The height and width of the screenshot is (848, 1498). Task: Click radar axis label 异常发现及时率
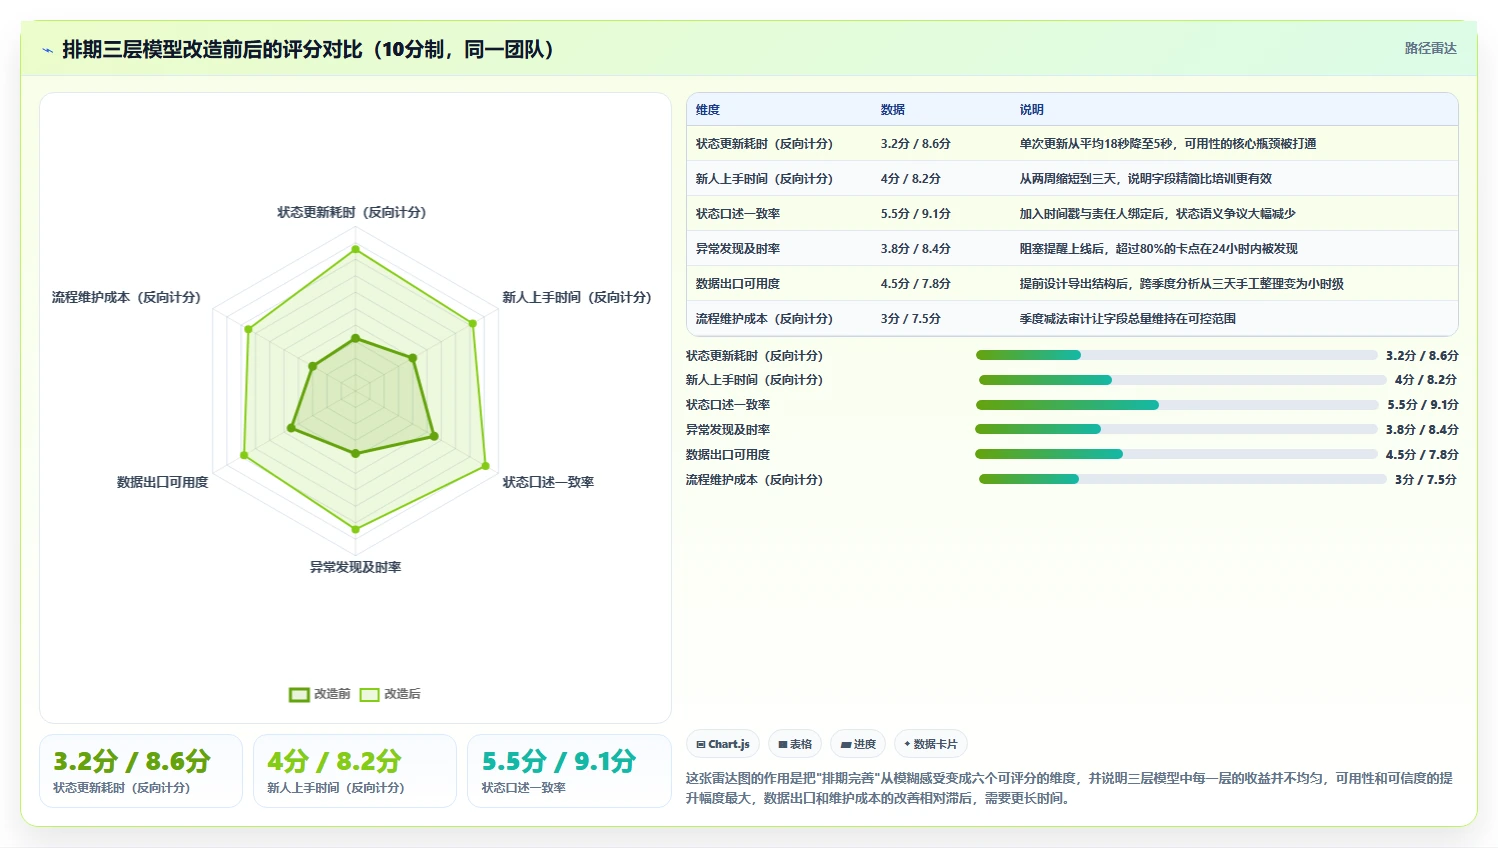[x=355, y=567]
